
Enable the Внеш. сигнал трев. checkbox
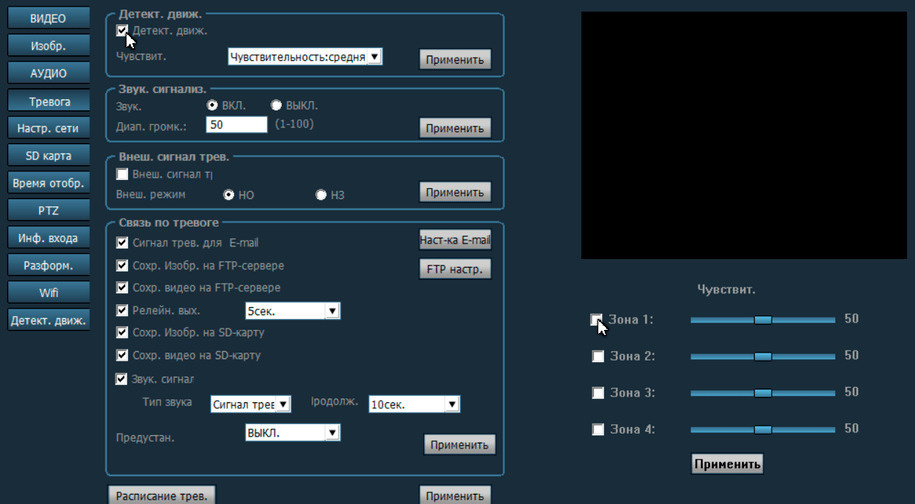tap(123, 174)
